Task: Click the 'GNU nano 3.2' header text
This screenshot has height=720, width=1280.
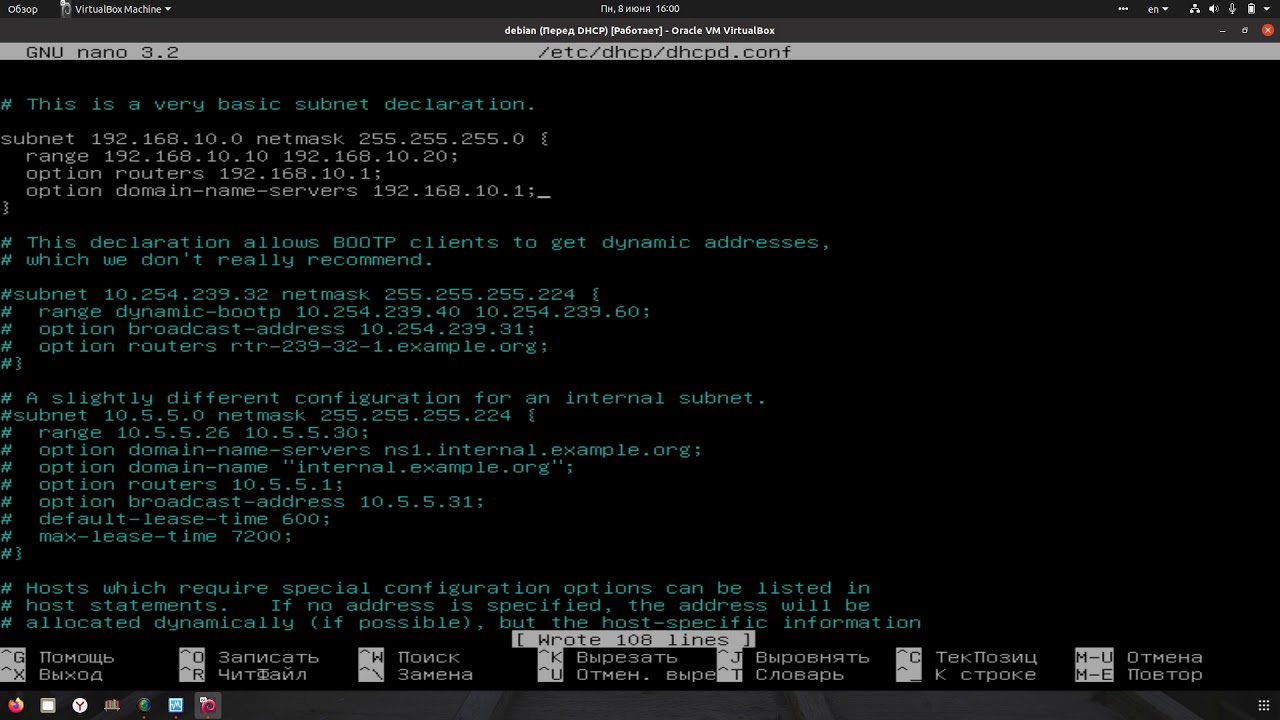Action: pos(102,52)
